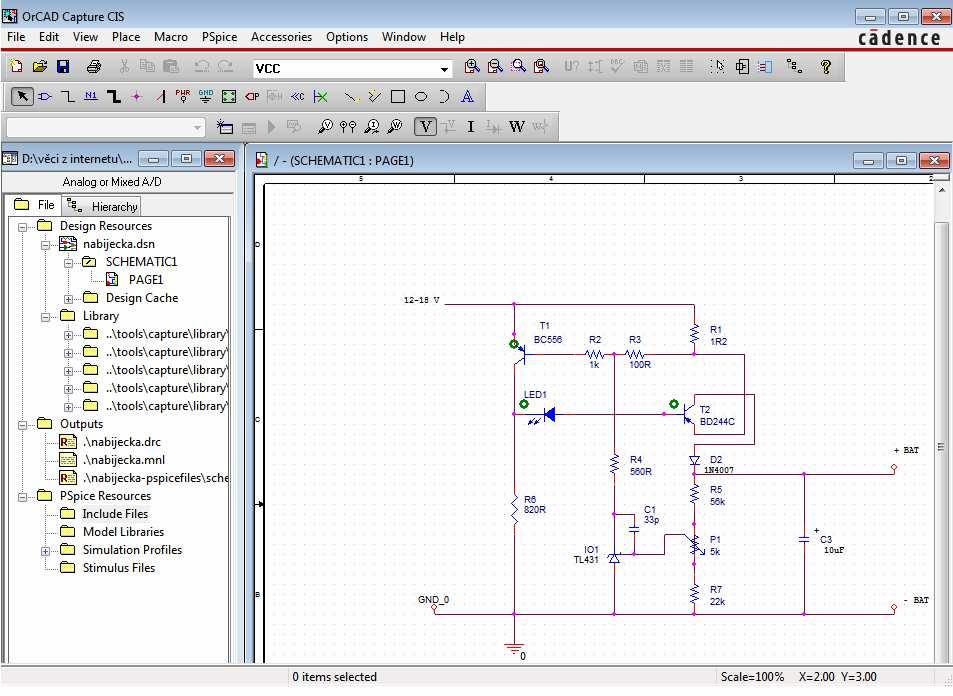Viewport: 953px width, 696px height.
Task: Select the Place Junction tool
Action: (x=137, y=97)
